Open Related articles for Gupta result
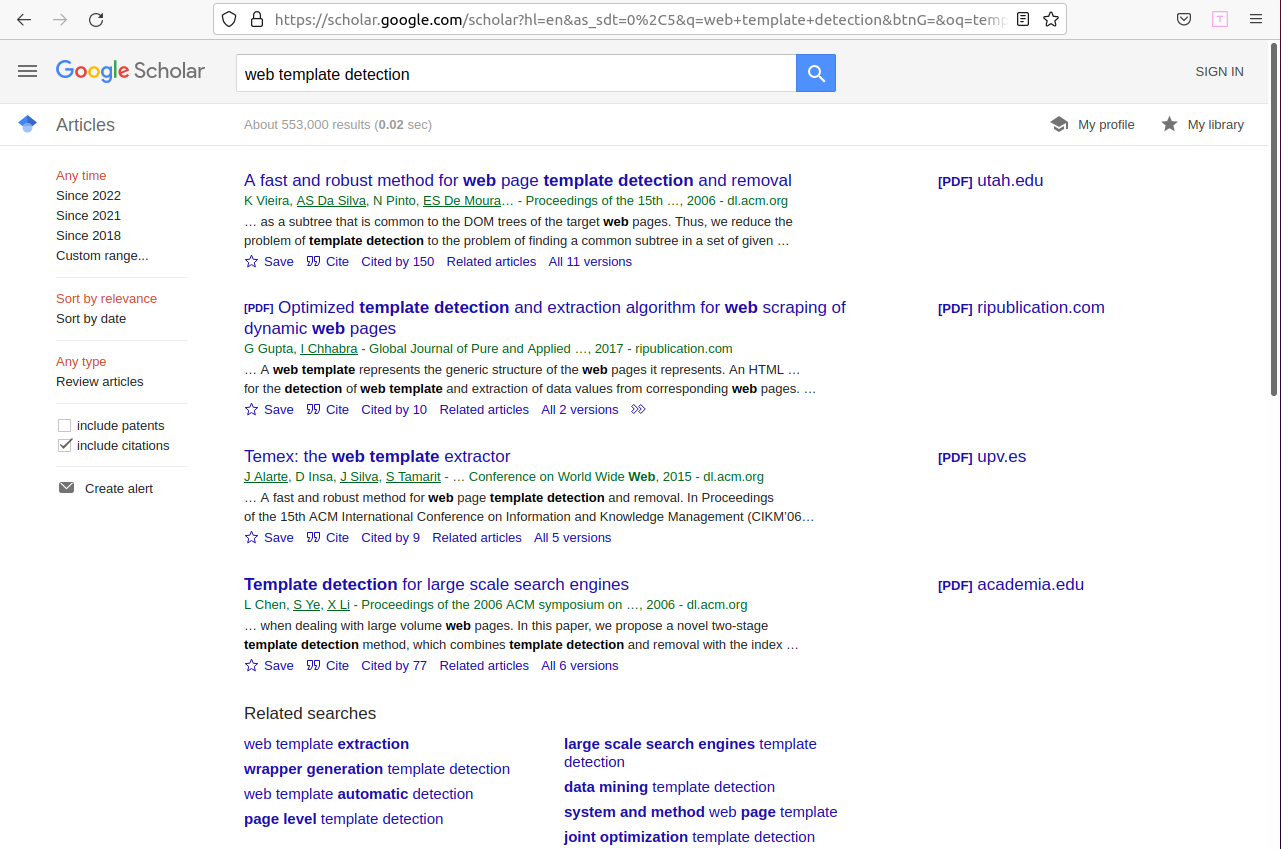This screenshot has width=1281, height=849. [484, 410]
